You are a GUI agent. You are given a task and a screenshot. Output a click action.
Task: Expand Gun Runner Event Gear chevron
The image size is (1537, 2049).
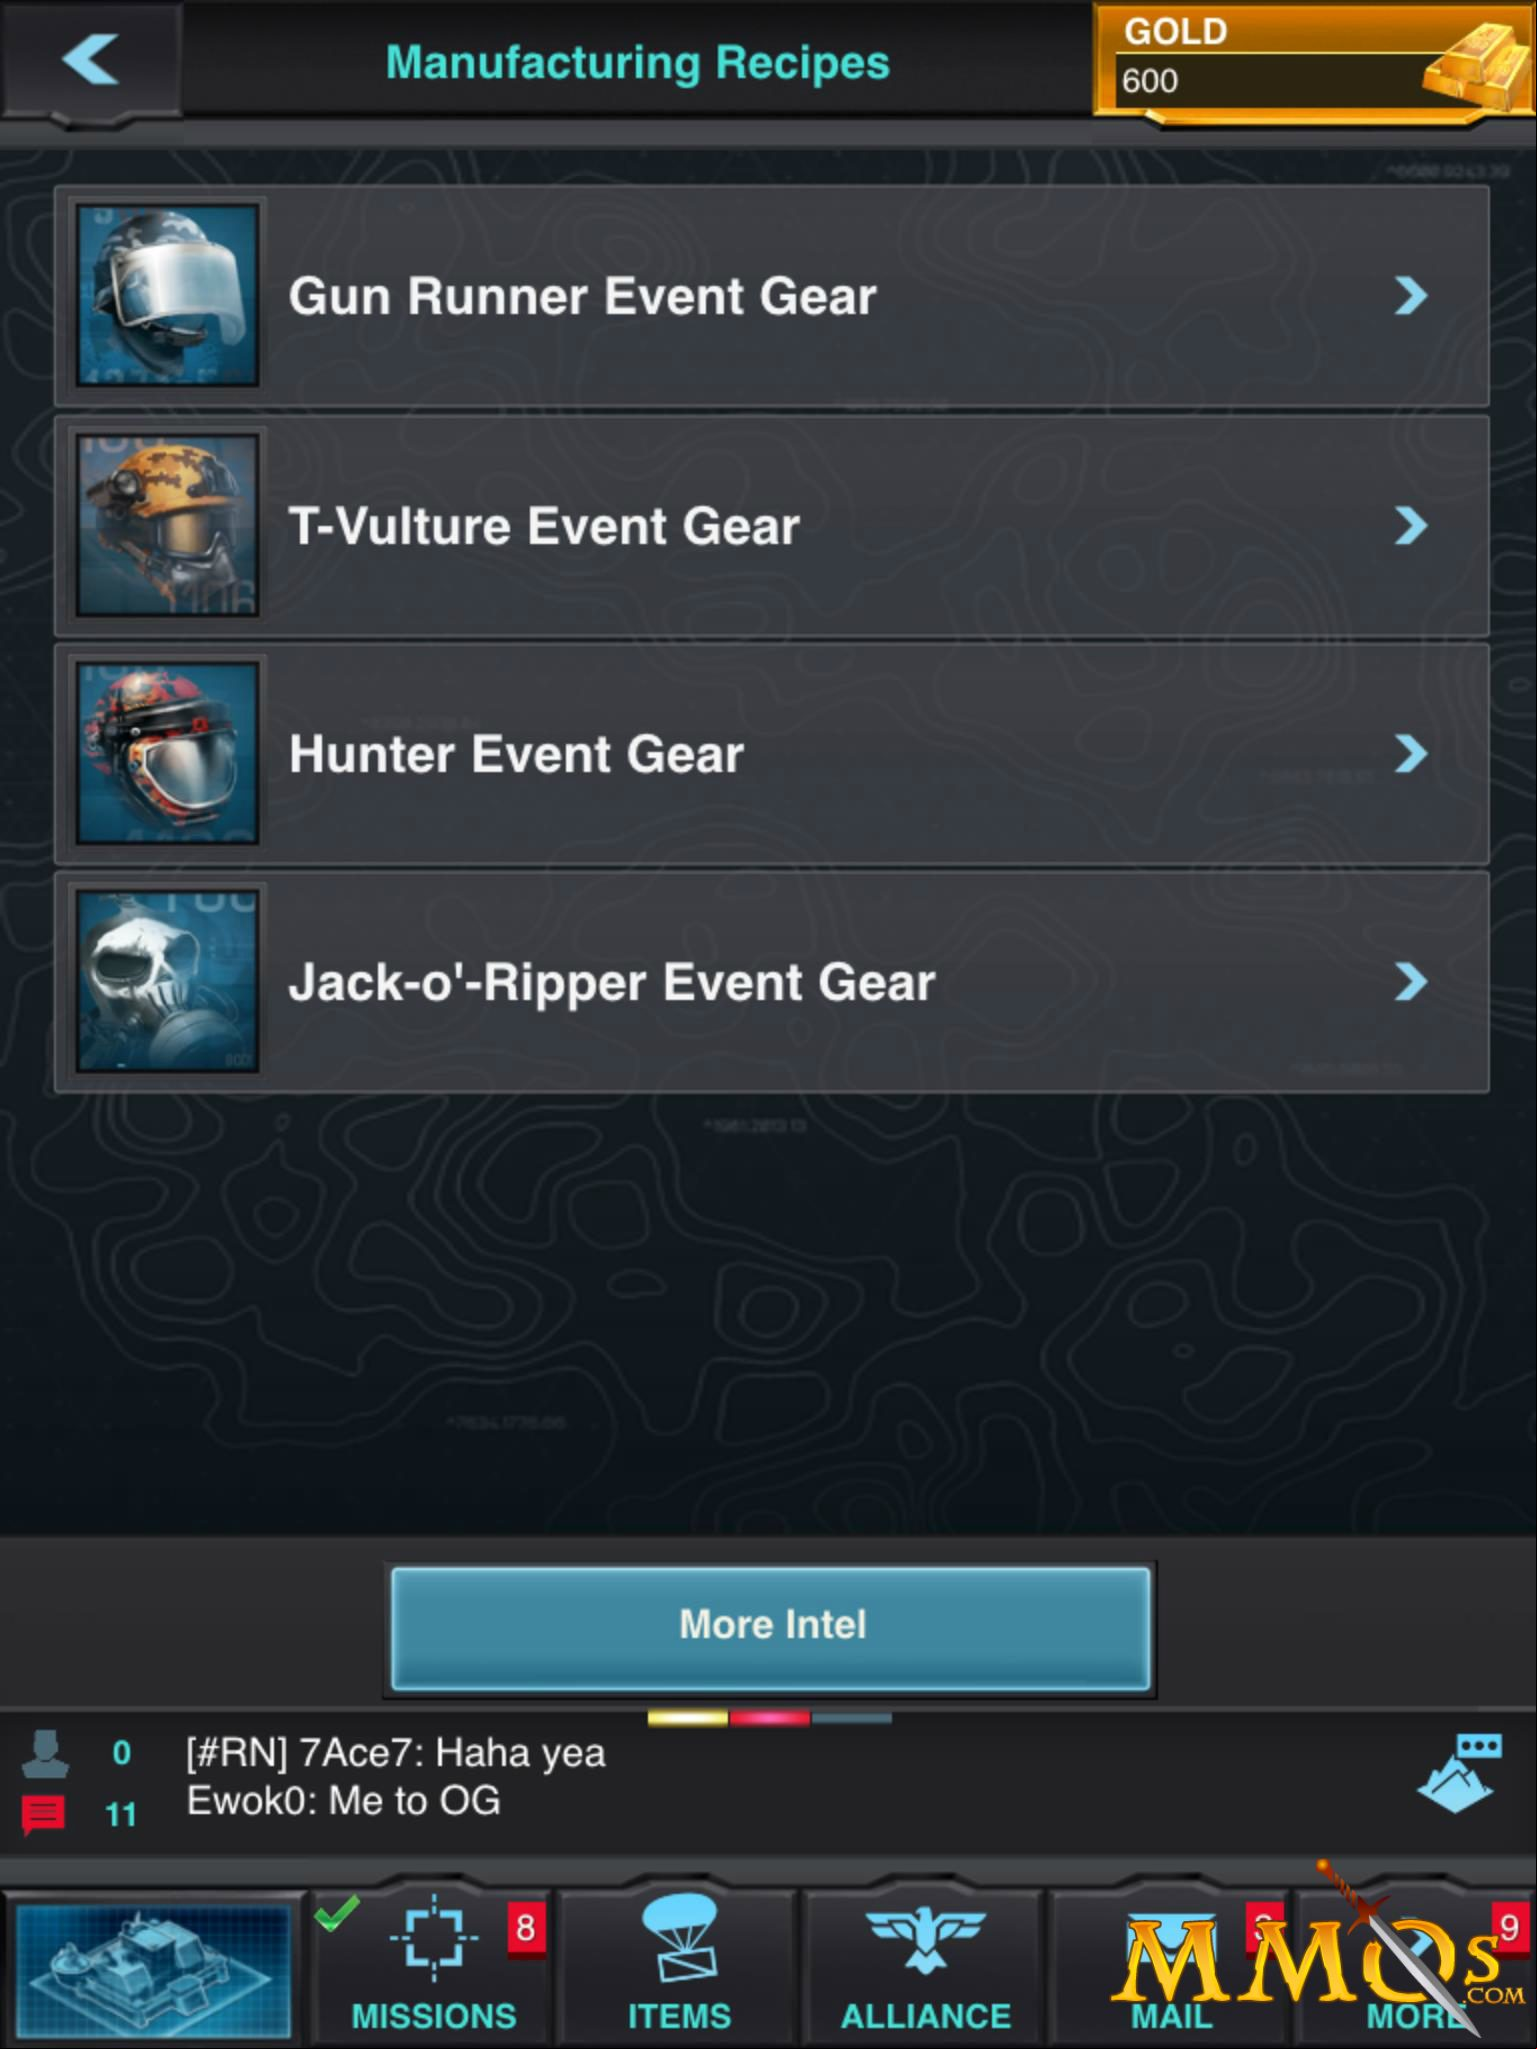[1411, 295]
